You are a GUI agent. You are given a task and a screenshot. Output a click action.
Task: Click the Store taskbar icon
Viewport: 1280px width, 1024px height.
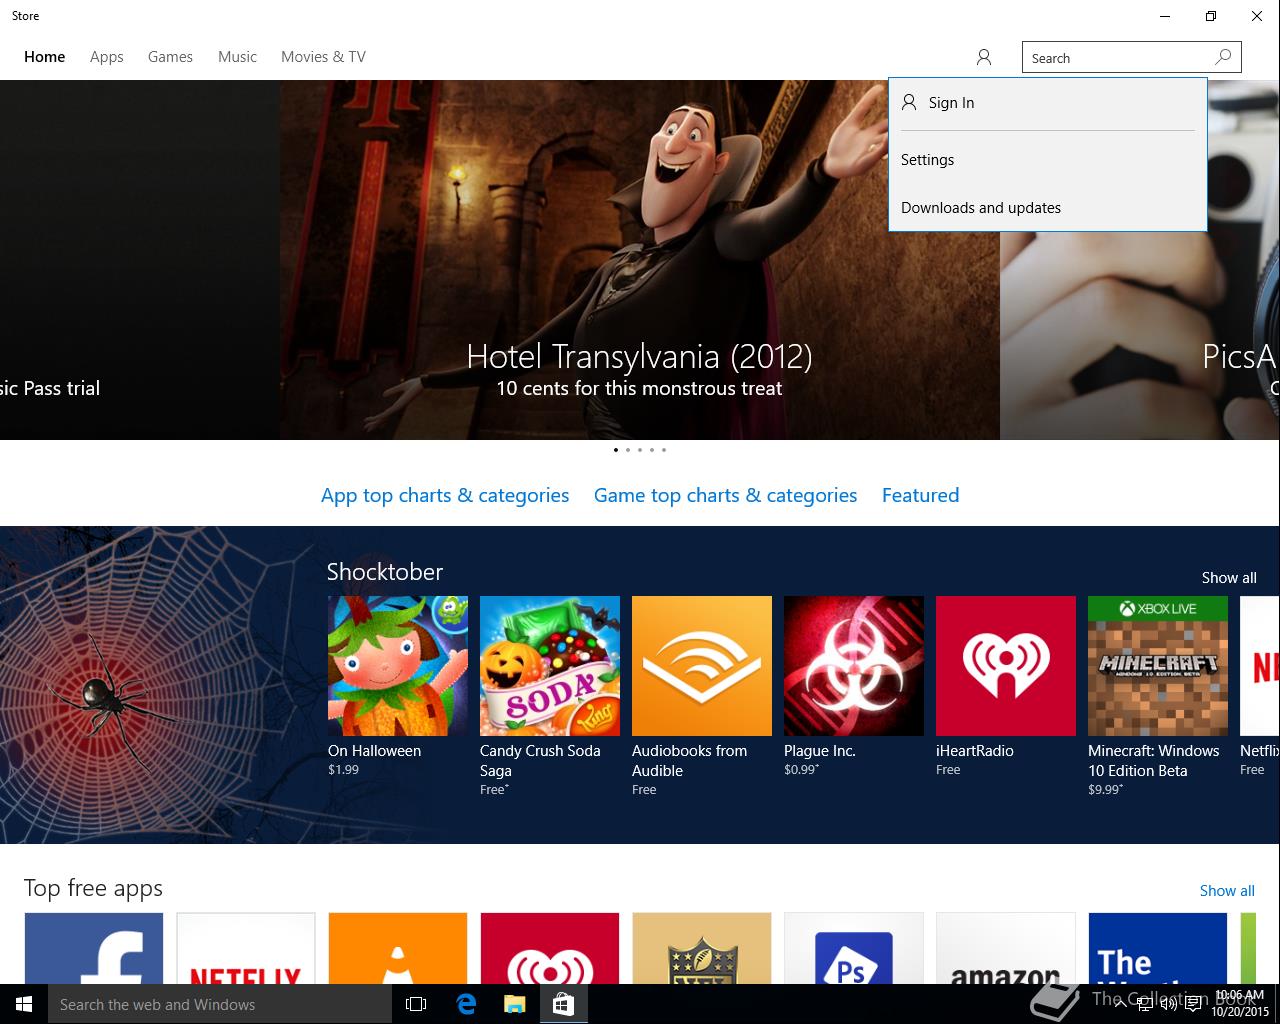point(563,1004)
